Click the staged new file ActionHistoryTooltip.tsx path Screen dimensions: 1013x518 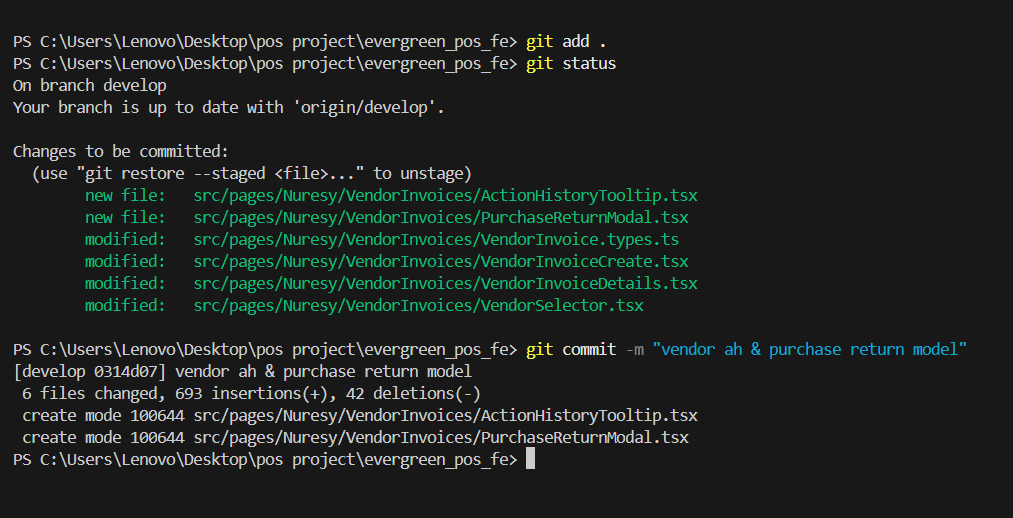(x=445, y=195)
